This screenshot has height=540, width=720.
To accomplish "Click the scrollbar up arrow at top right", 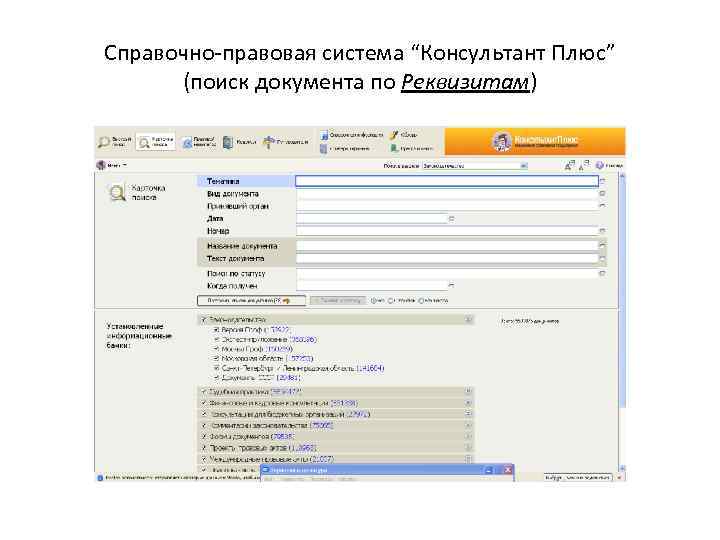I will click(x=622, y=176).
